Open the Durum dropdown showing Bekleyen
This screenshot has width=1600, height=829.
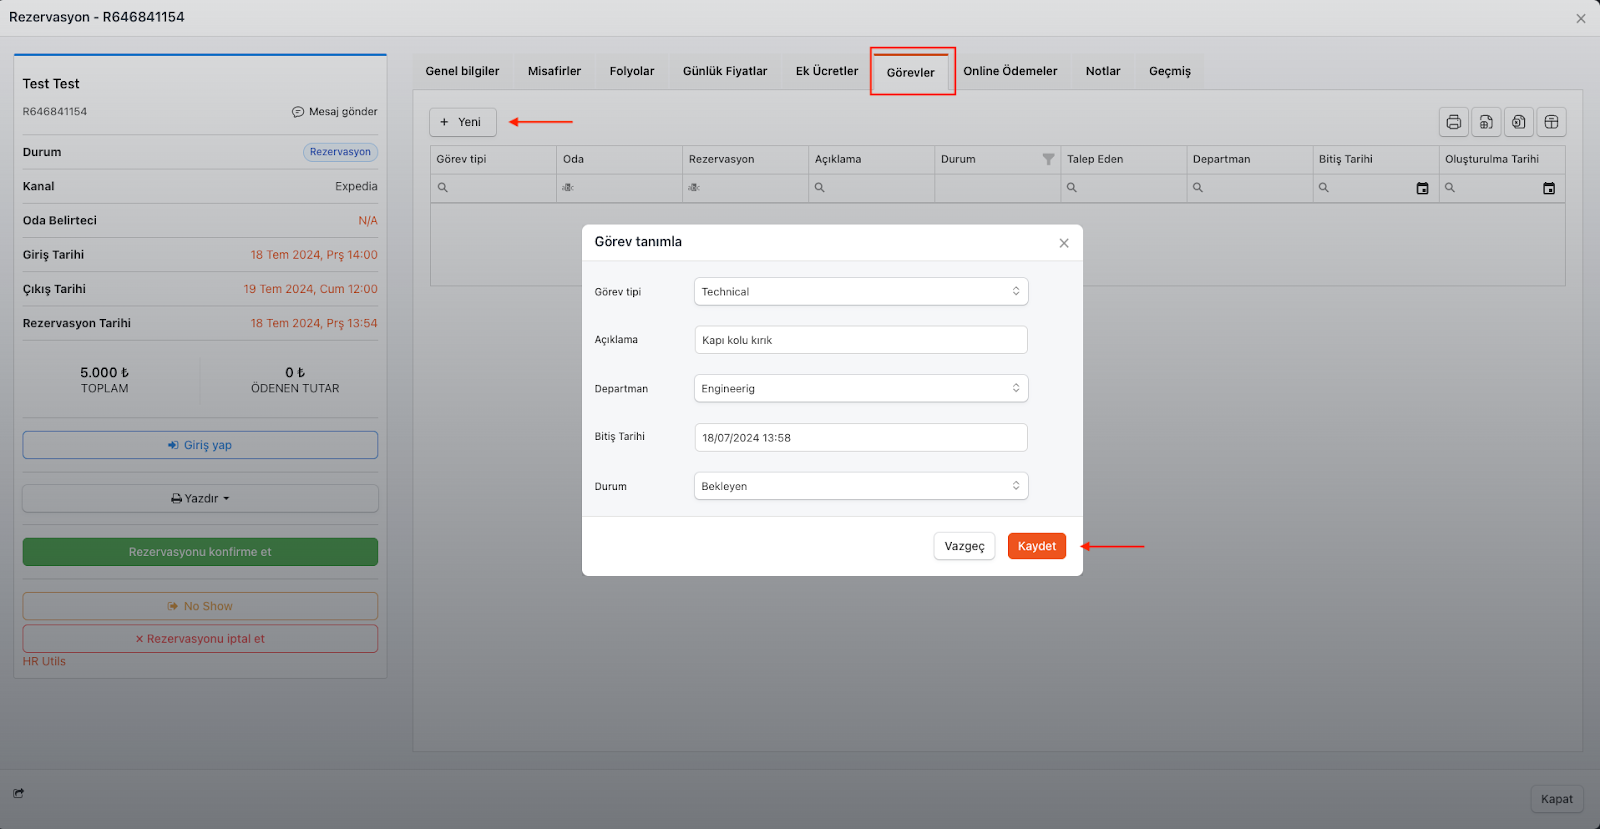(860, 486)
